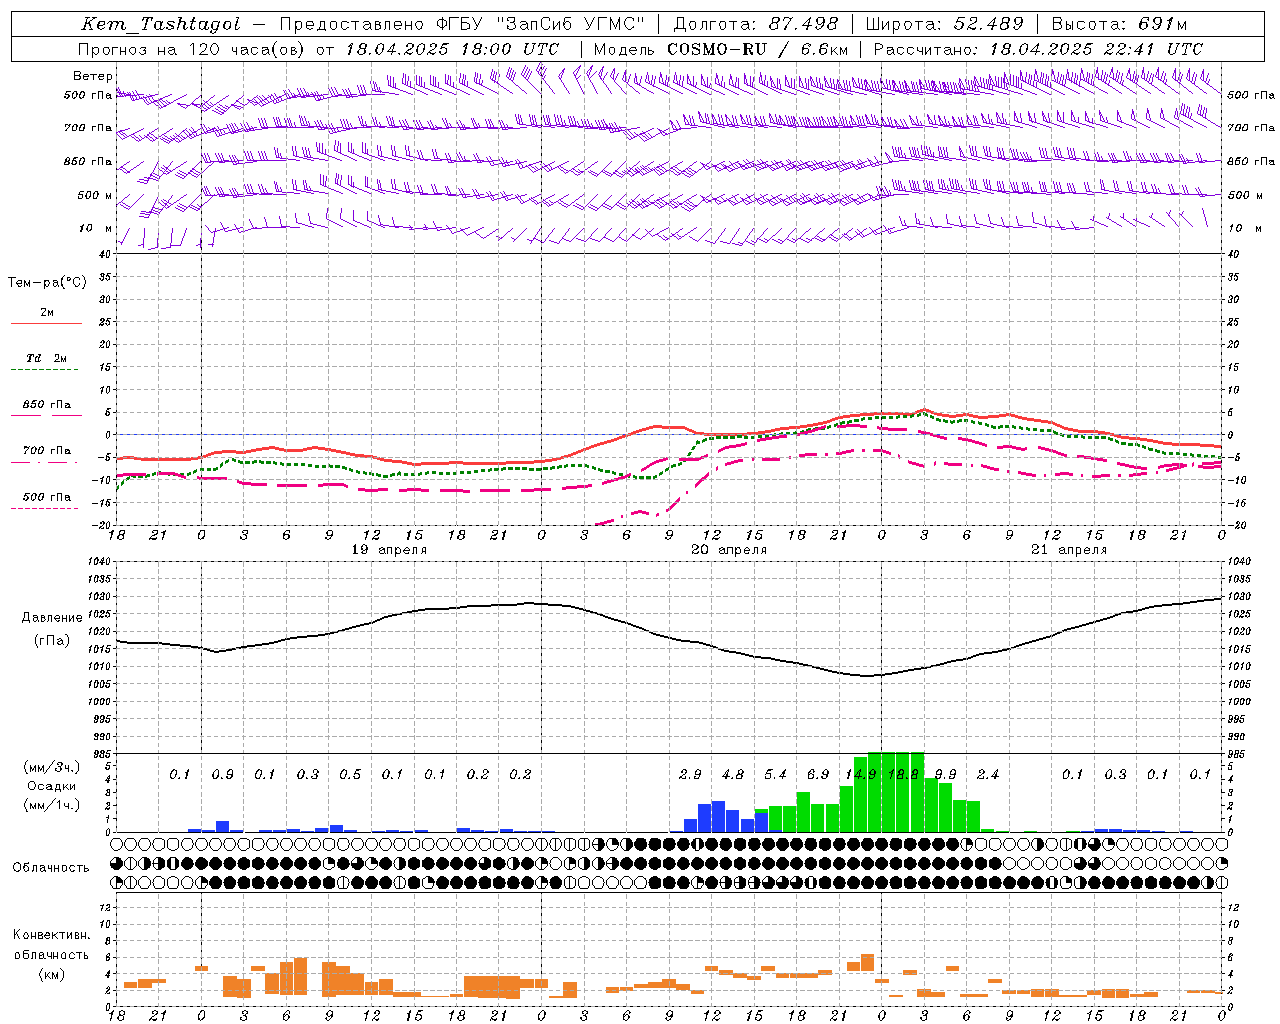Click the precipitation value 0.5
Image resolution: width=1280 pixels, height=1024 pixels.
[x=350, y=775]
